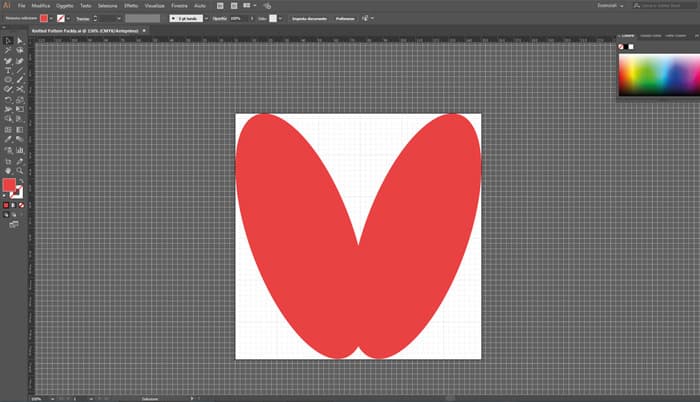Click the white swatch in Color panel
The width and height of the screenshot is (700, 402).
click(631, 46)
